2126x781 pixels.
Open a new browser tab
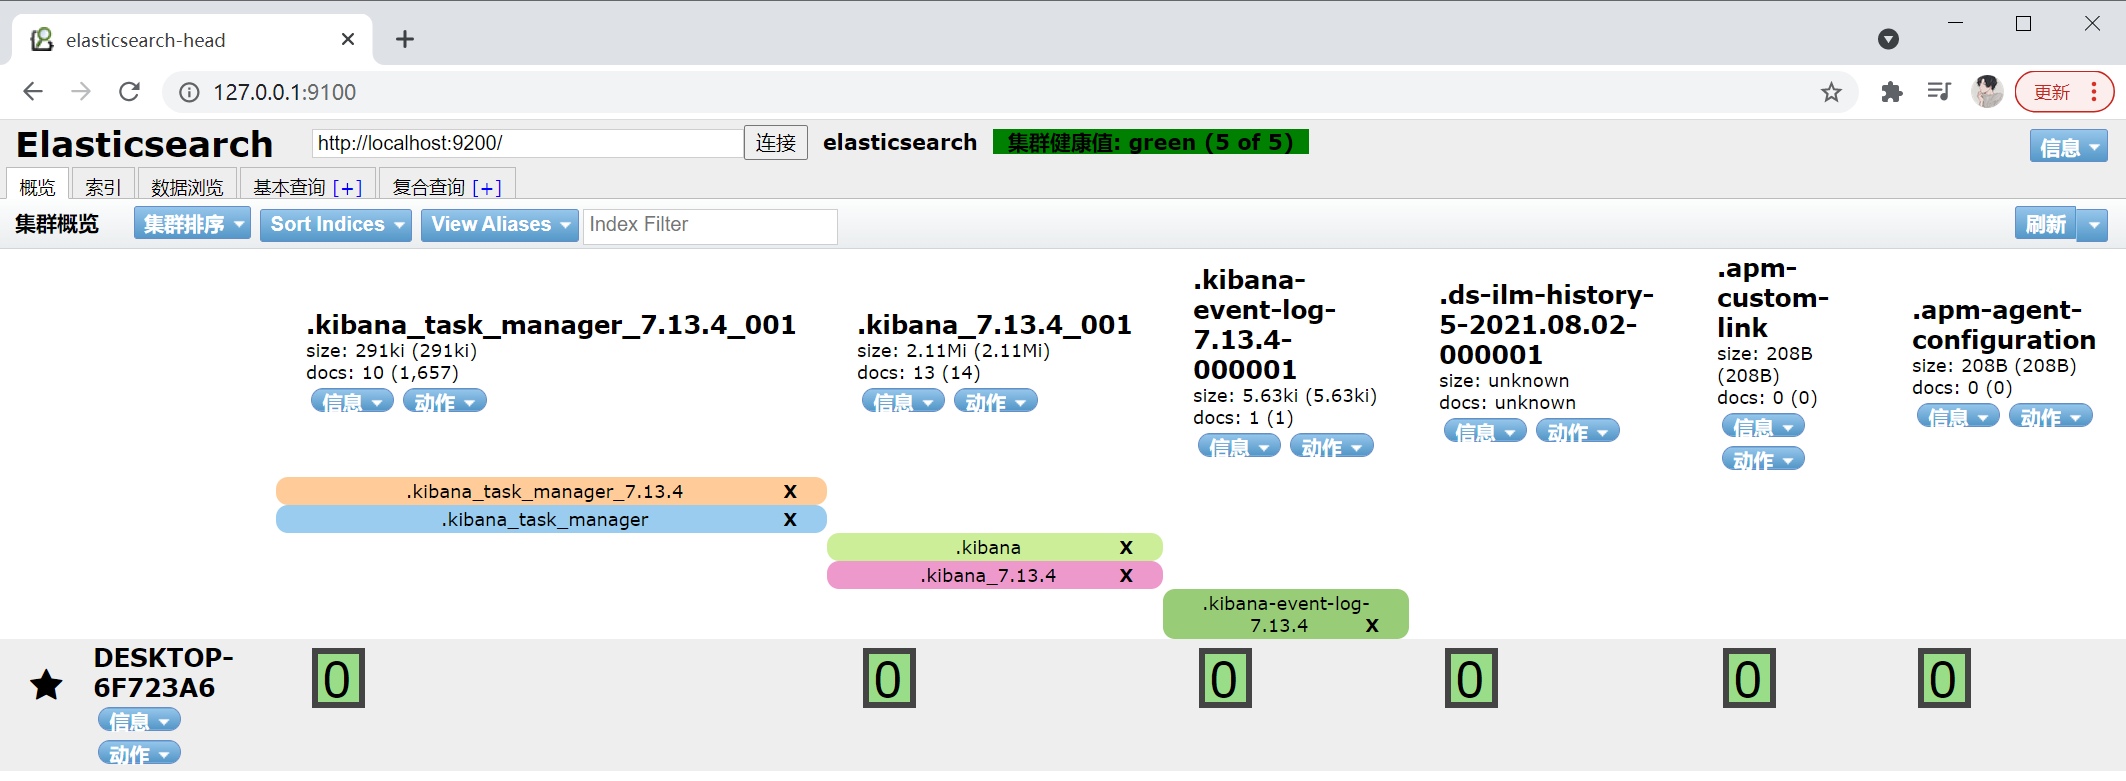coord(405,39)
